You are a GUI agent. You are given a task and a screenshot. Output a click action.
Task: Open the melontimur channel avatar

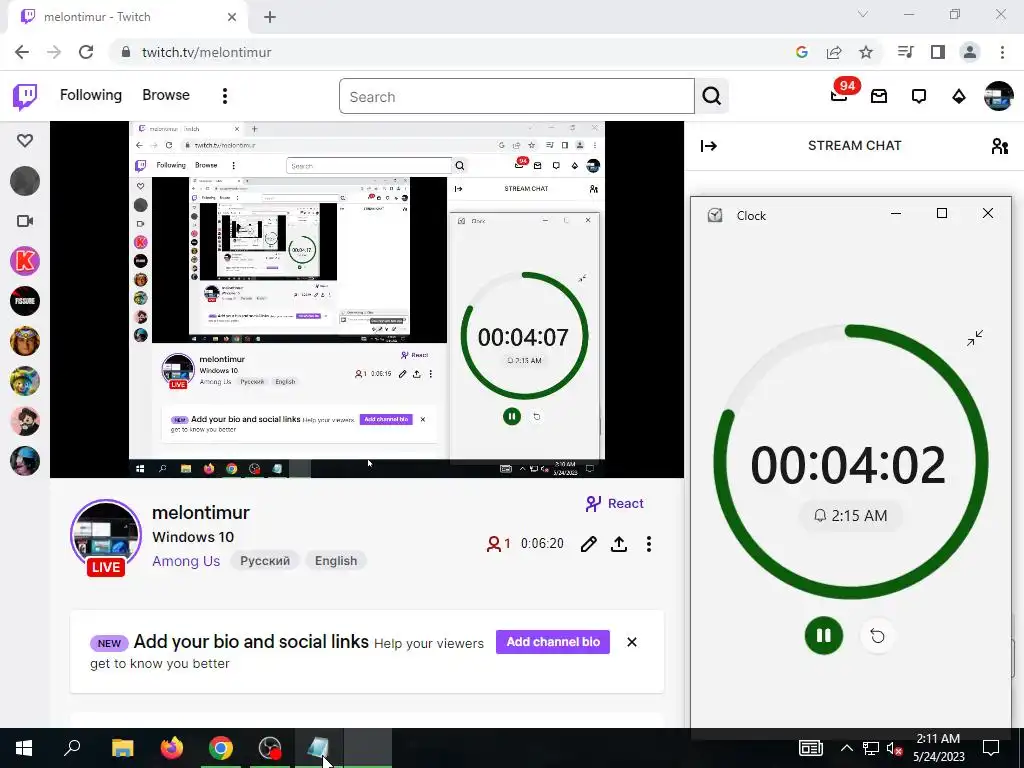[x=106, y=535]
